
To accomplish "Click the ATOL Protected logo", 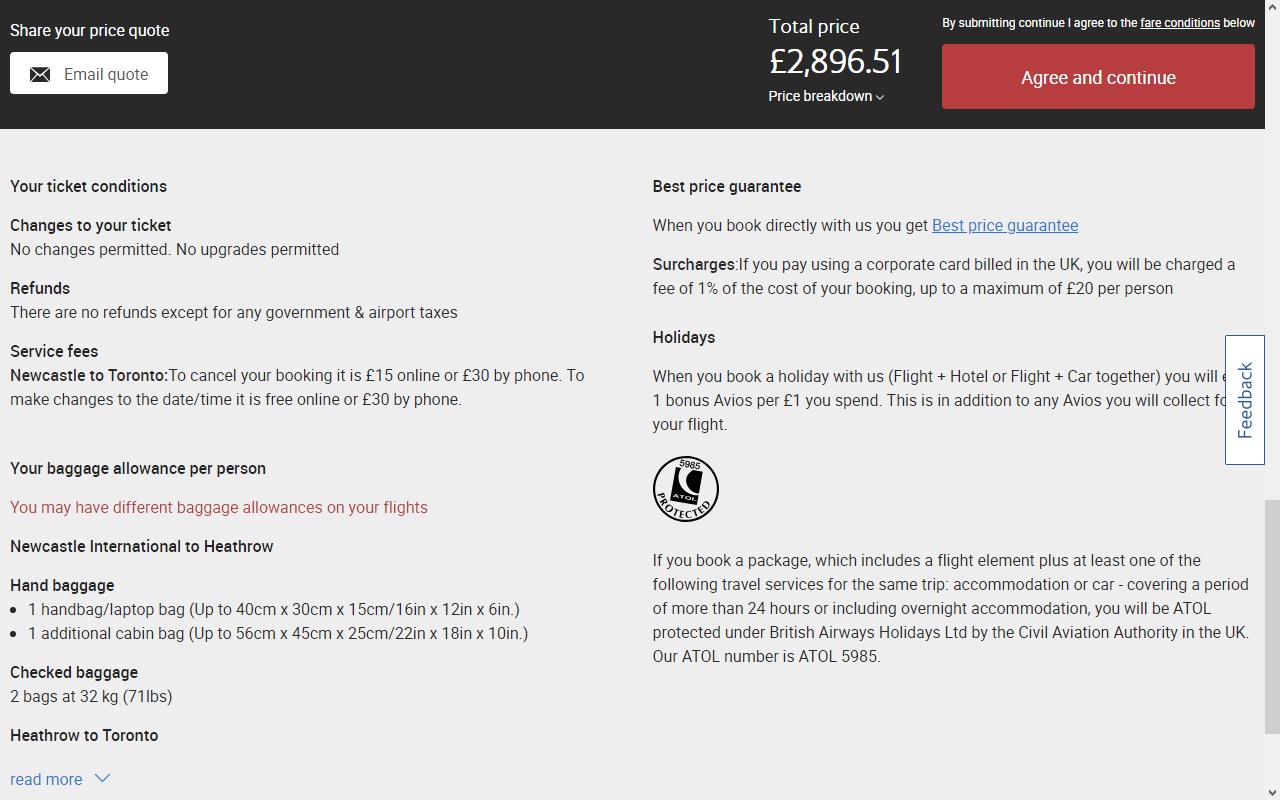I will click(x=686, y=489).
